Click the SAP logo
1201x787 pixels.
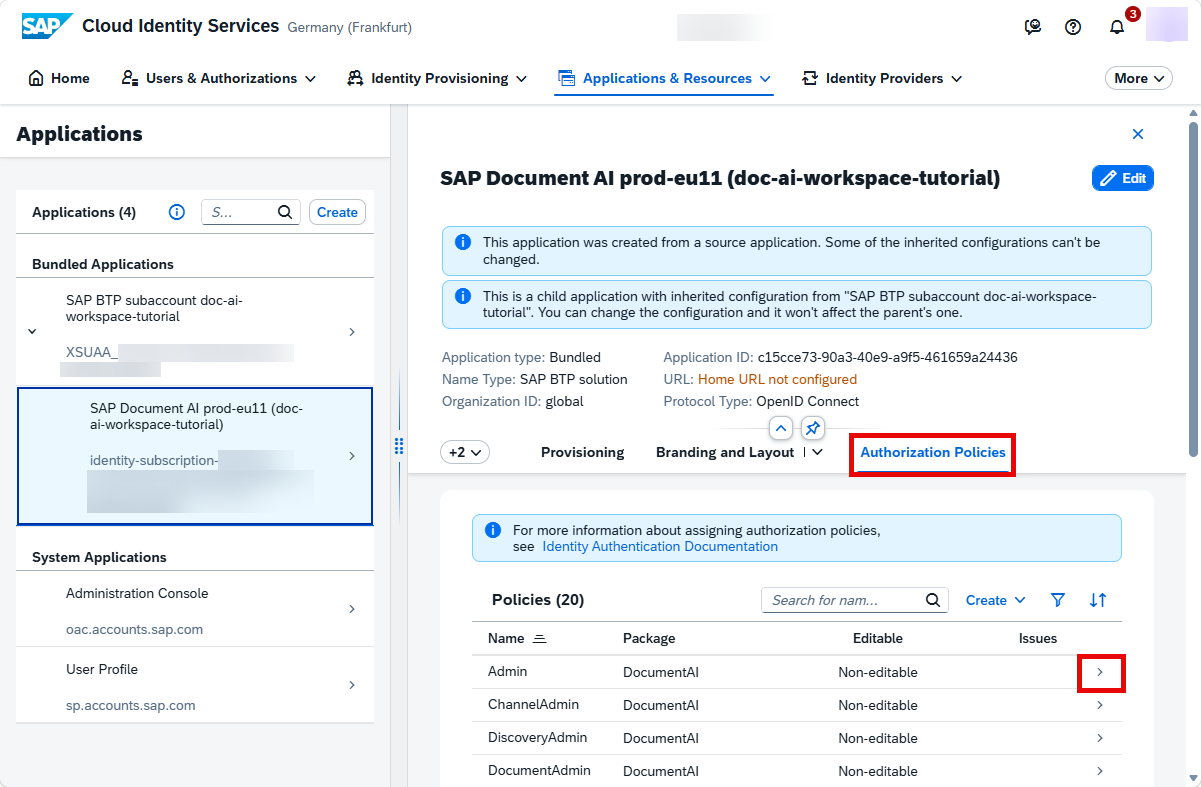[x=47, y=26]
